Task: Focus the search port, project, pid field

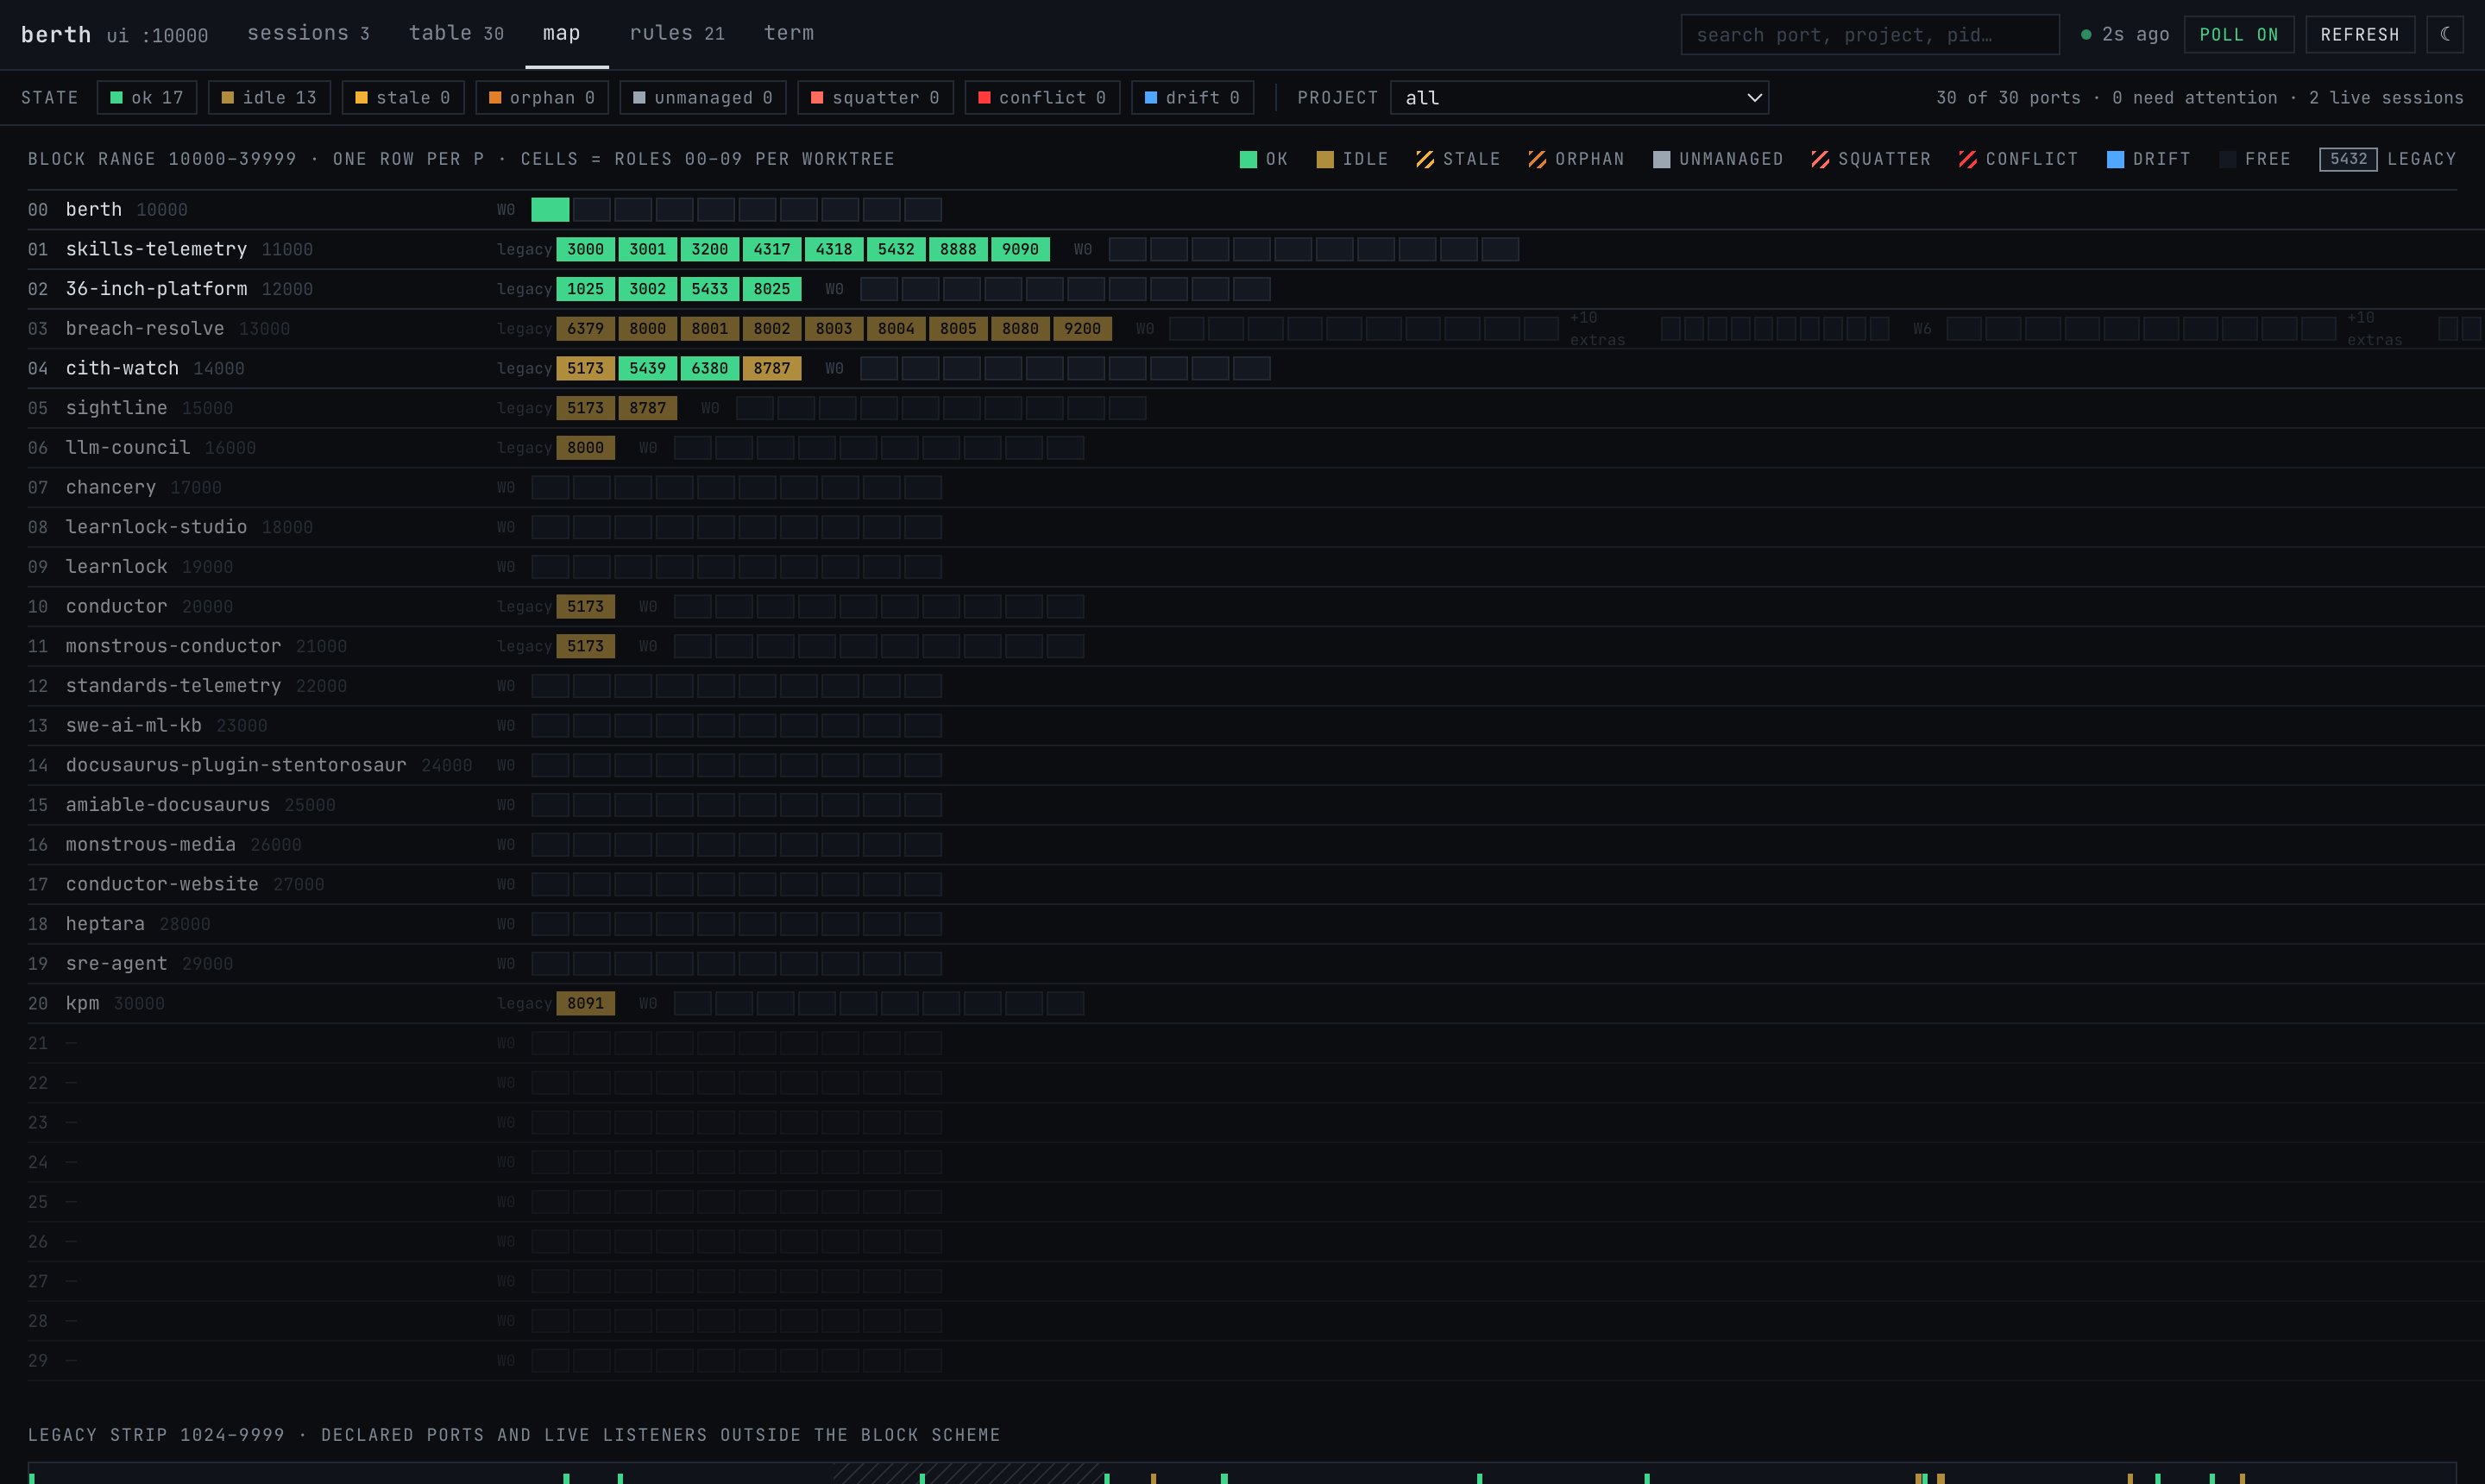Action: (1869, 34)
